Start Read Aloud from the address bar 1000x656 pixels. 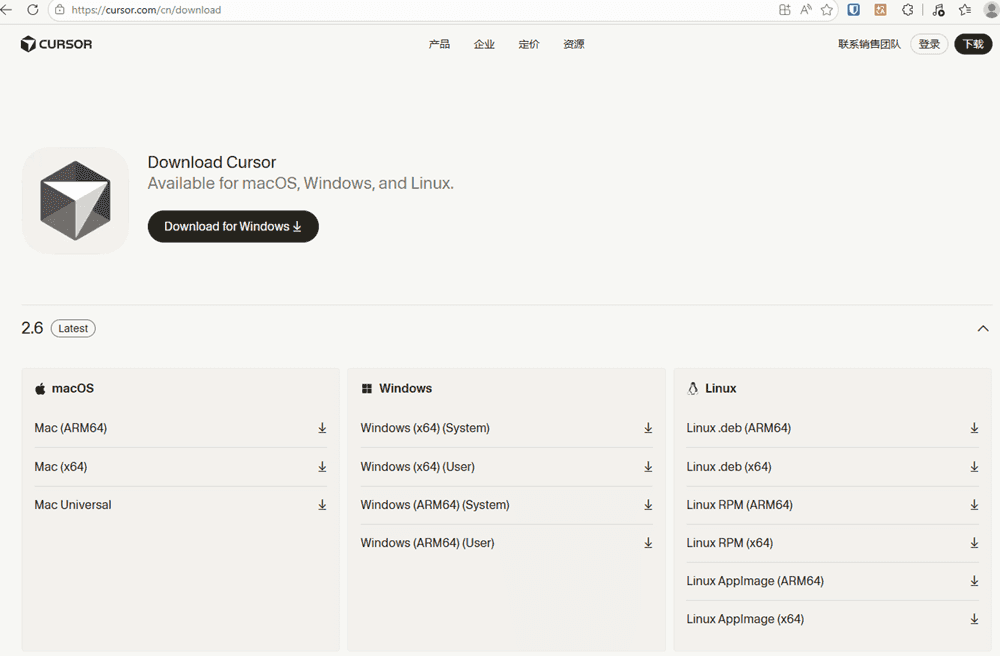tap(806, 10)
